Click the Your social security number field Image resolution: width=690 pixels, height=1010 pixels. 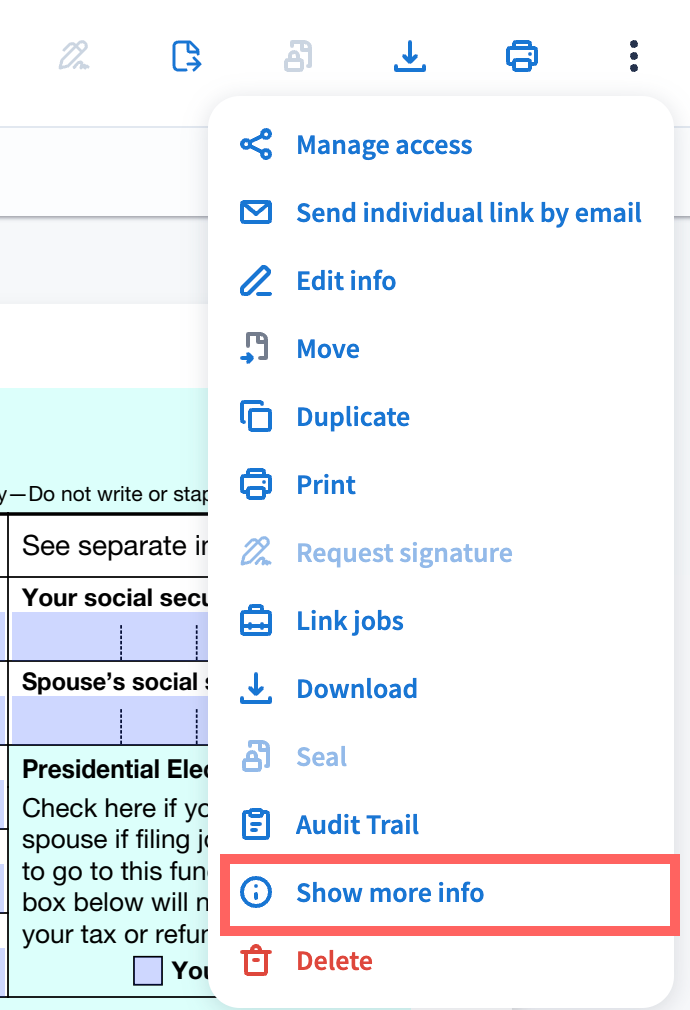pos(105,637)
